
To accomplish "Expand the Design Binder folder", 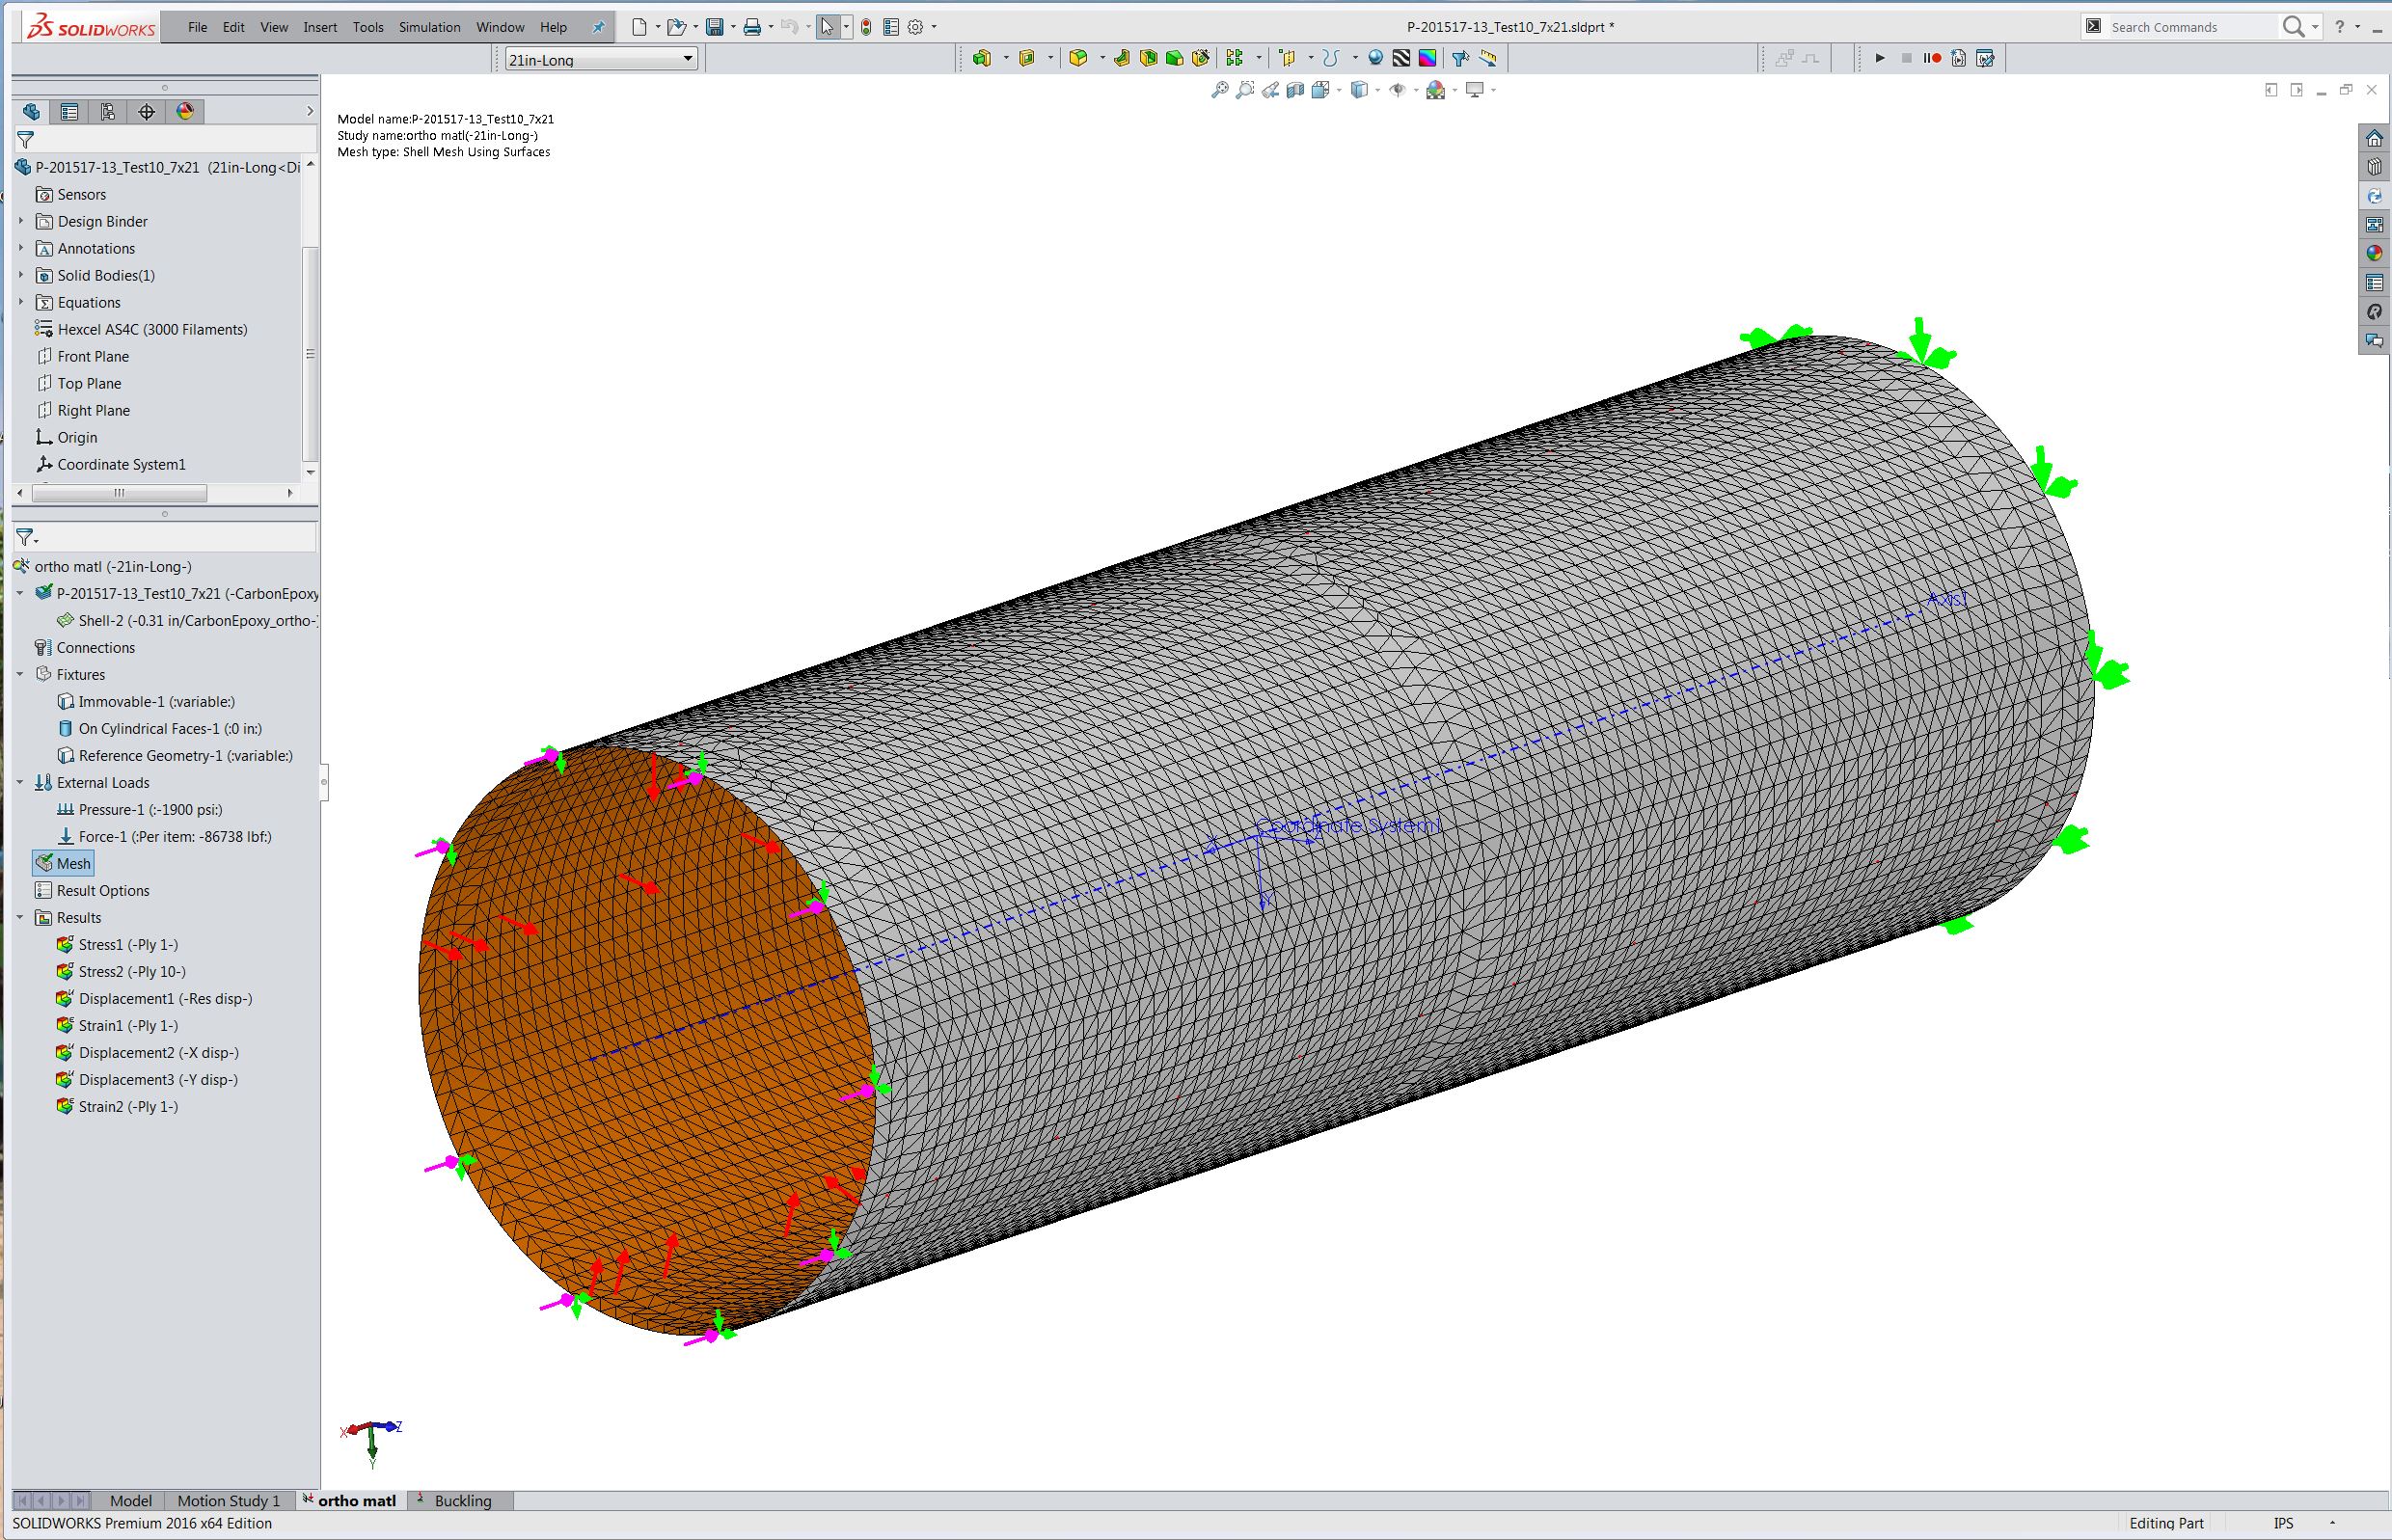I will click(21, 220).
